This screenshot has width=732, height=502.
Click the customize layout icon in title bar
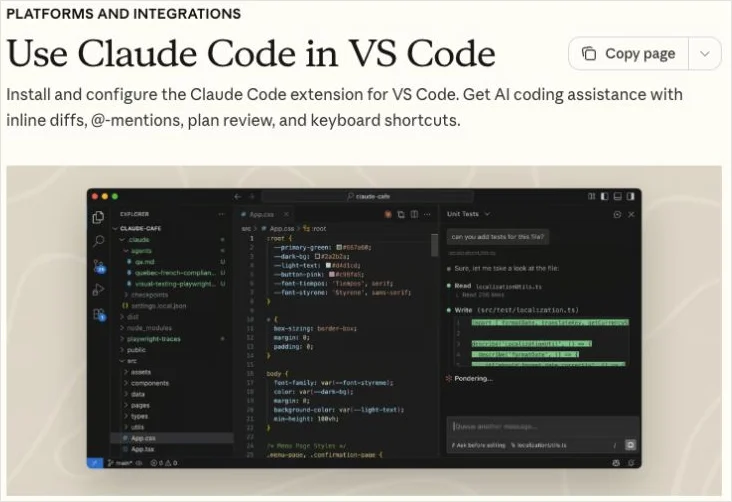point(591,196)
